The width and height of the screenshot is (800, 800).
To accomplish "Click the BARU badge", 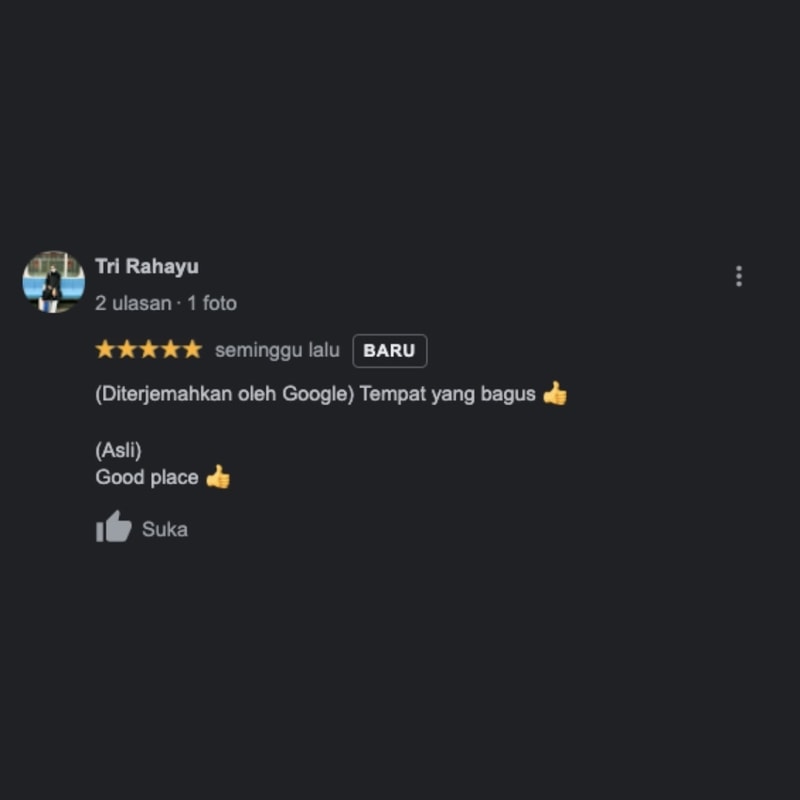I will [x=390, y=351].
